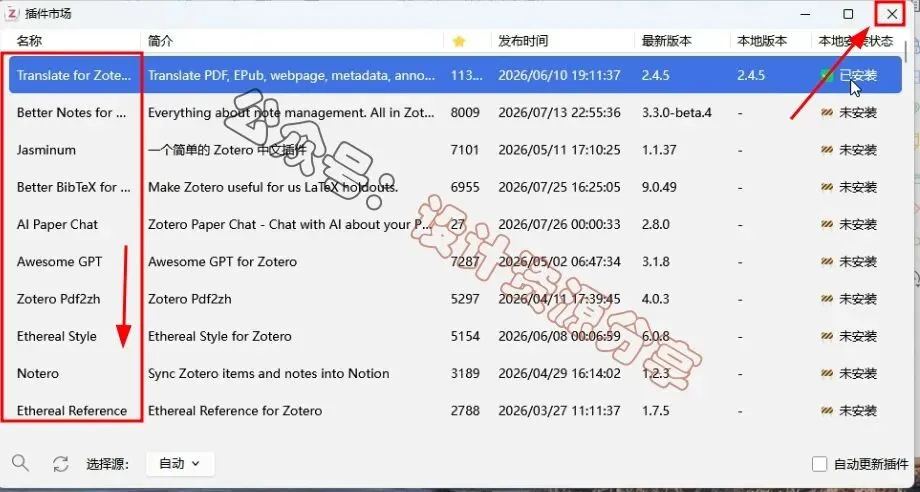
Task: Click description 'Make Zotero useful for us LaTeX holdouts.'
Action: (x=273, y=187)
